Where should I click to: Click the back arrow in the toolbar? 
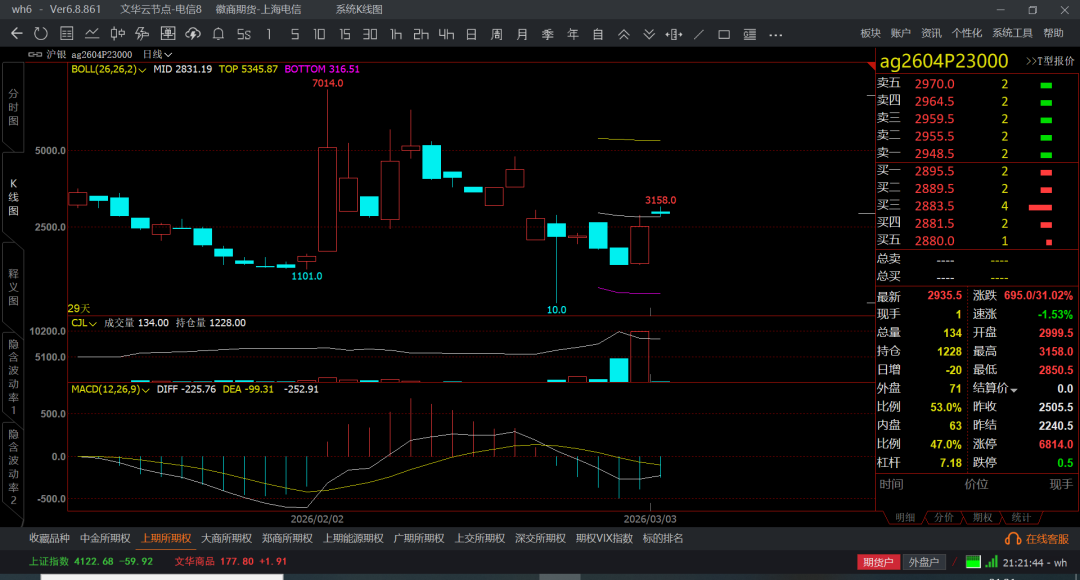16,33
